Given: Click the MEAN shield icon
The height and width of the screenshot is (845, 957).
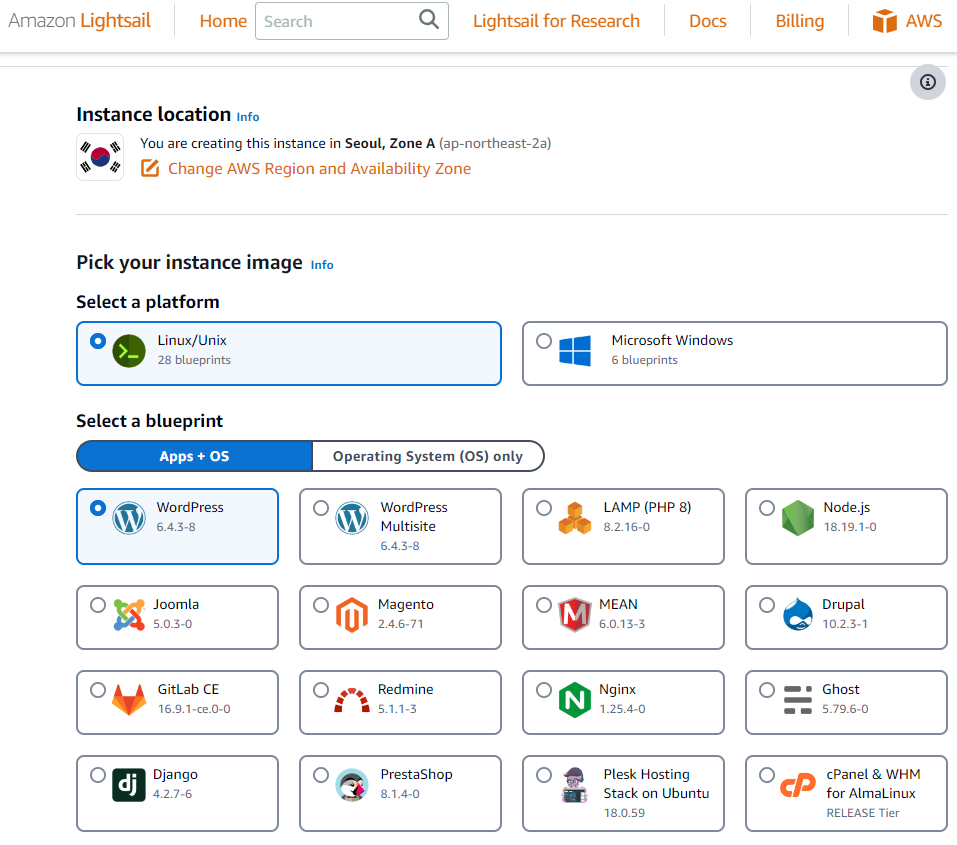Looking at the screenshot, I should [x=575, y=615].
